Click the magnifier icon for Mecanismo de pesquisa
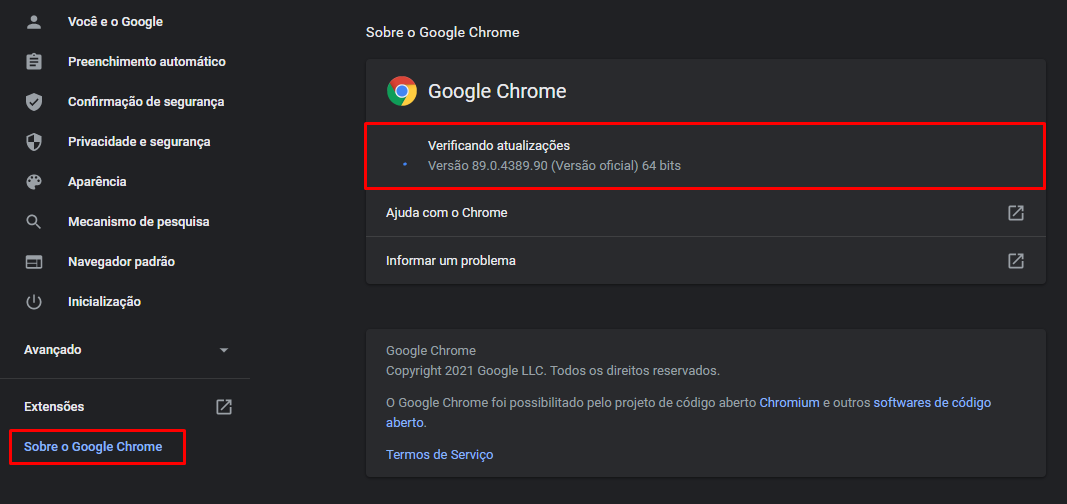1067x504 pixels. (x=34, y=222)
